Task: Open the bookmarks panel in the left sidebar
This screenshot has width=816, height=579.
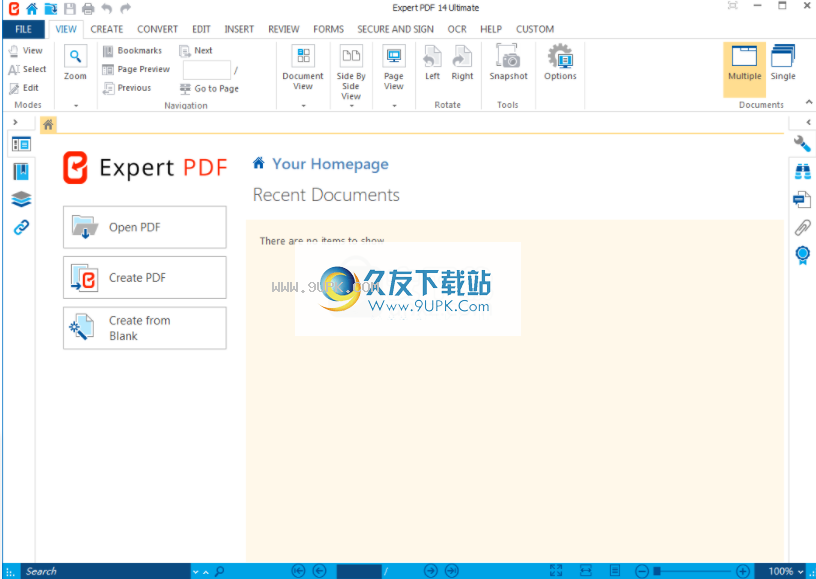Action: (x=21, y=172)
